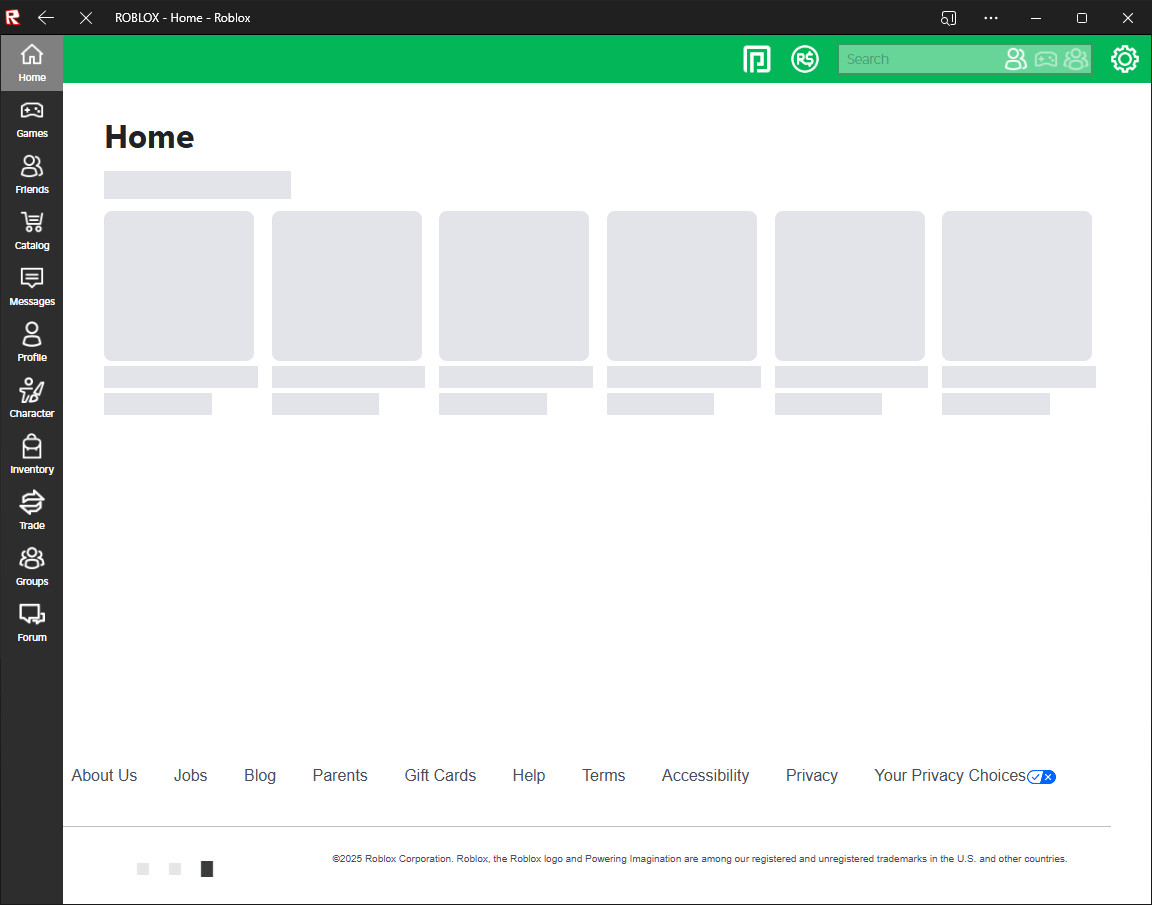Toggle the groups filter in the search bar
Viewport: 1152px width, 905px height.
coord(1076,59)
